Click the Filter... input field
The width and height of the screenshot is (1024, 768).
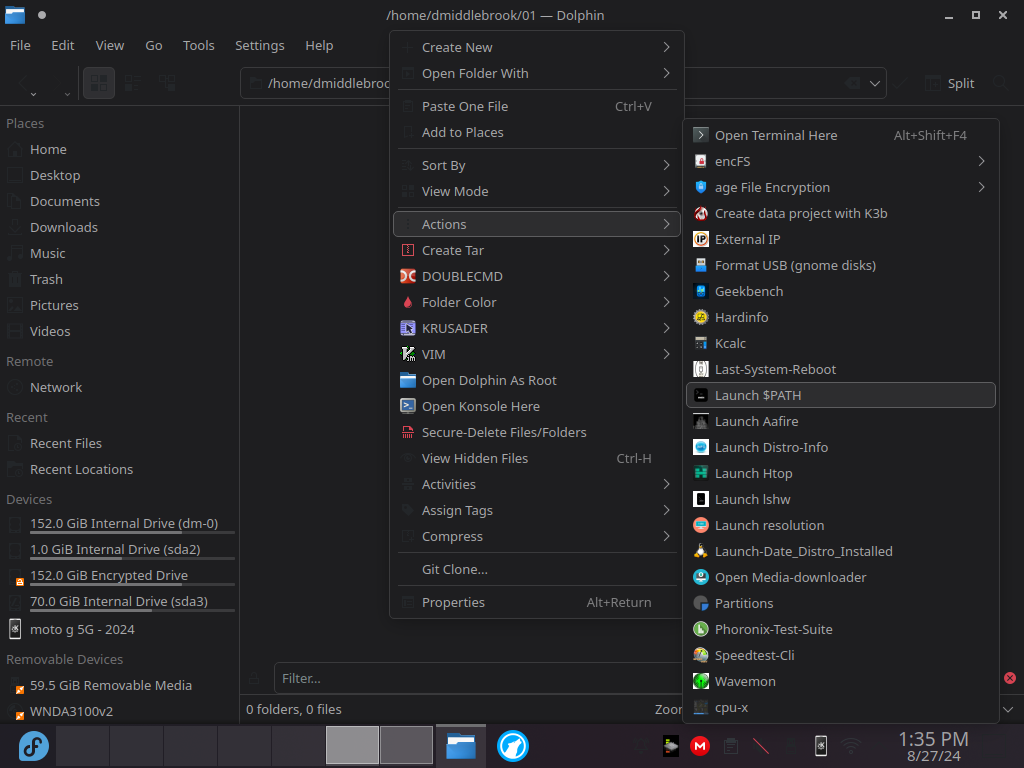pyautogui.click(x=478, y=679)
